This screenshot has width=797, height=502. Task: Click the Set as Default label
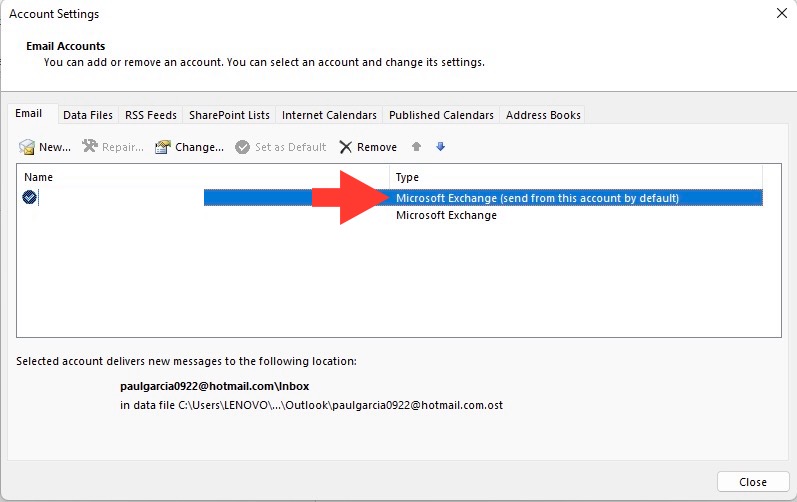290,147
